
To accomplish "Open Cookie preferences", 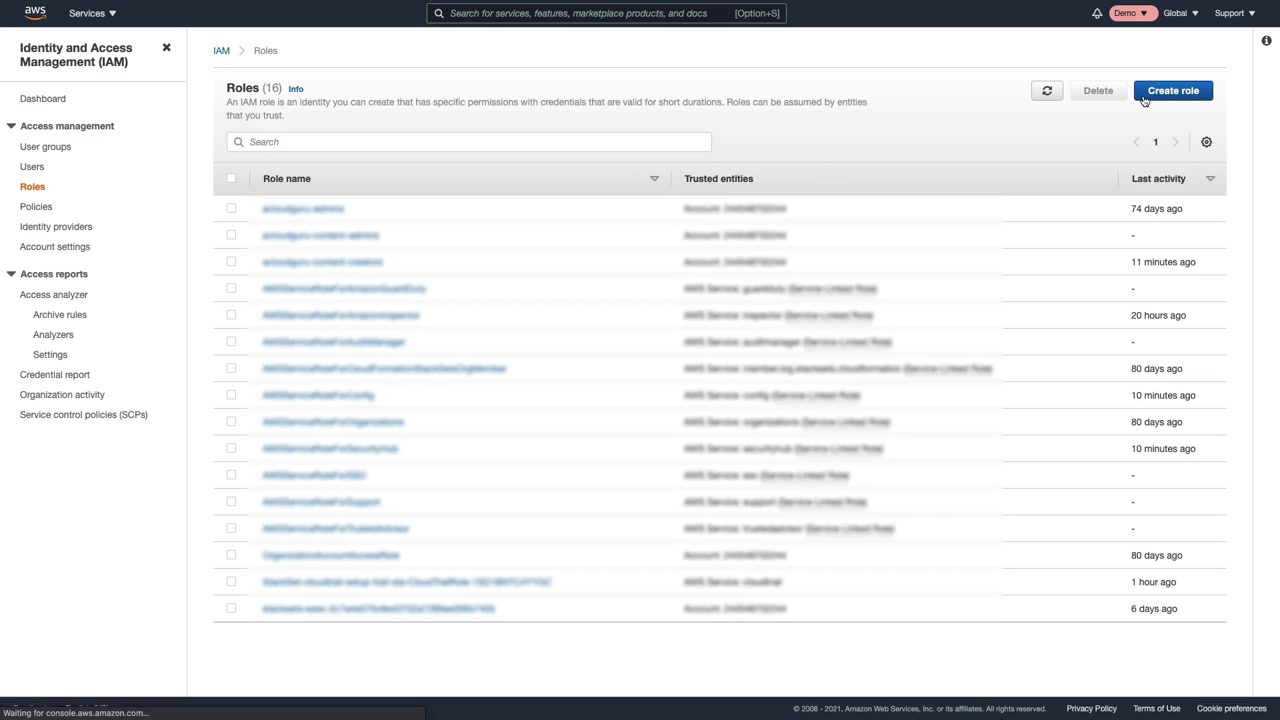I will (x=1232, y=709).
